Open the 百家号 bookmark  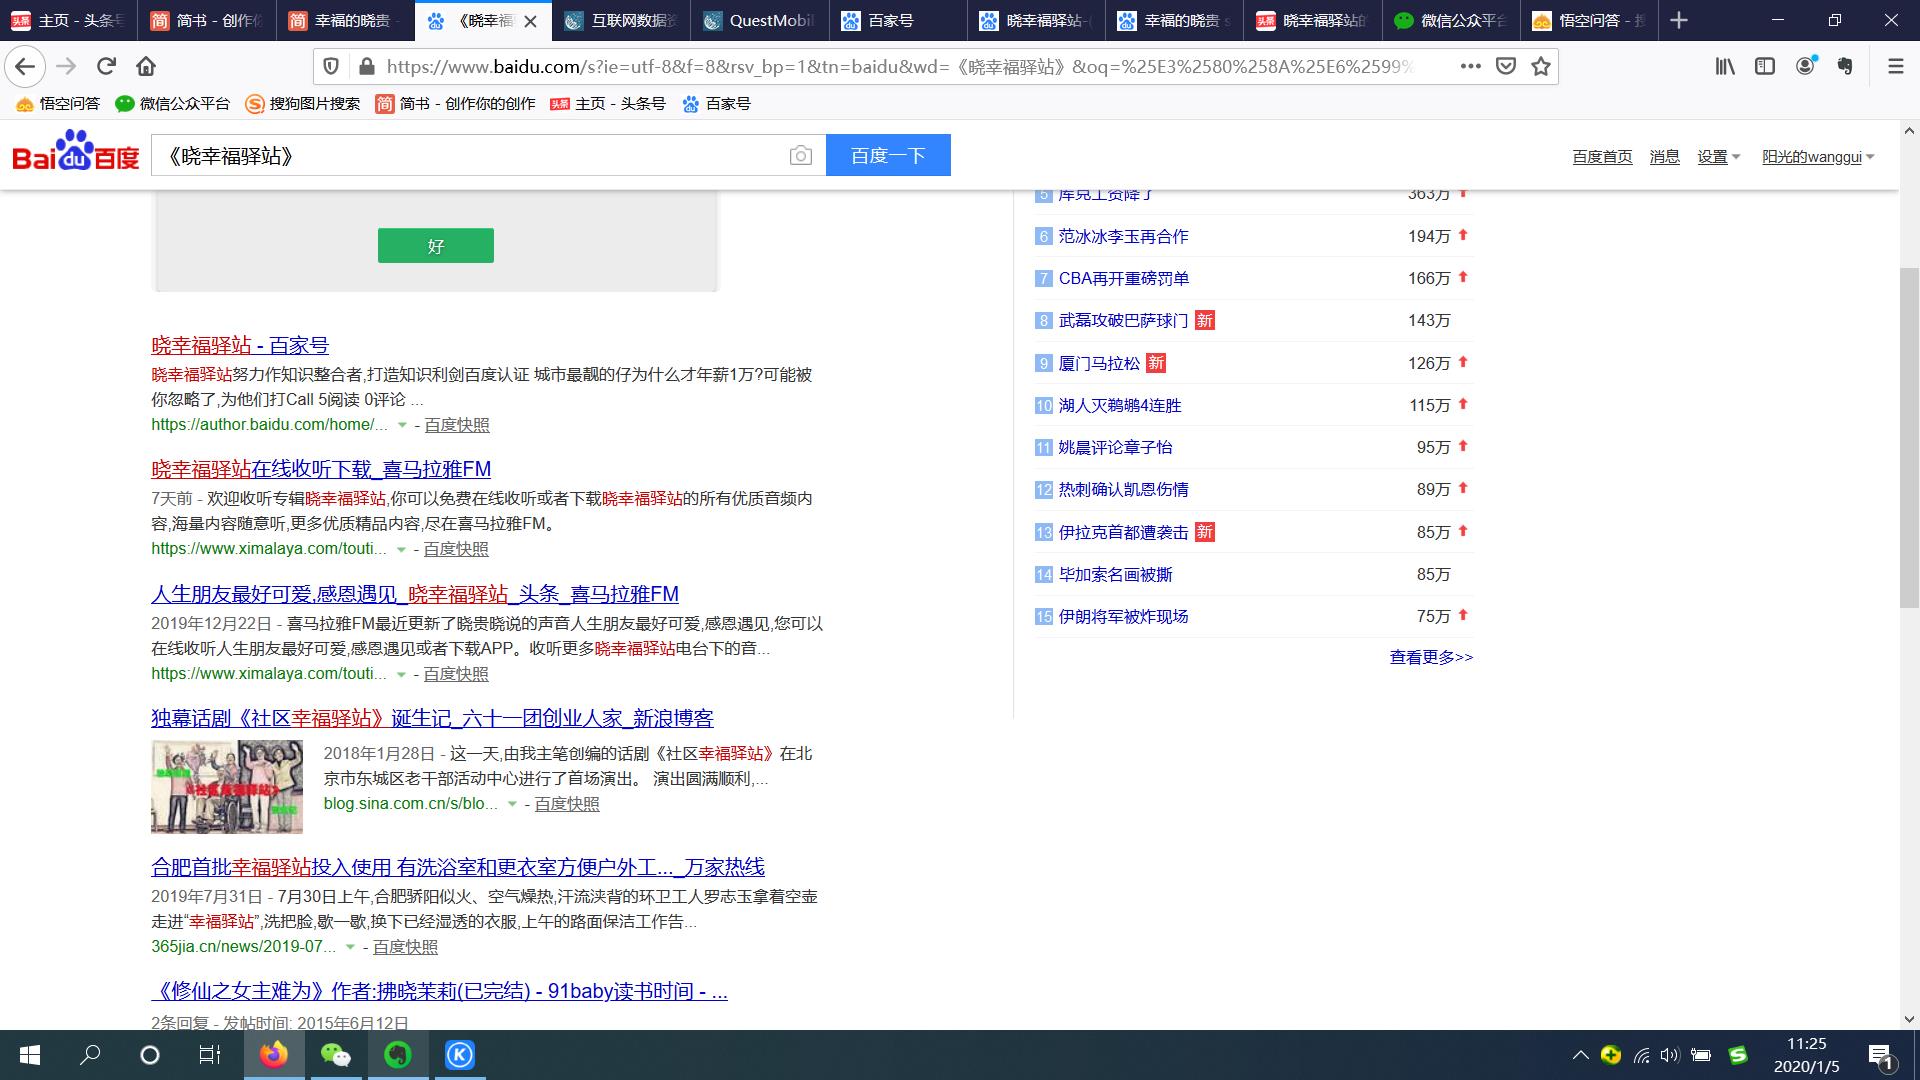pos(716,104)
